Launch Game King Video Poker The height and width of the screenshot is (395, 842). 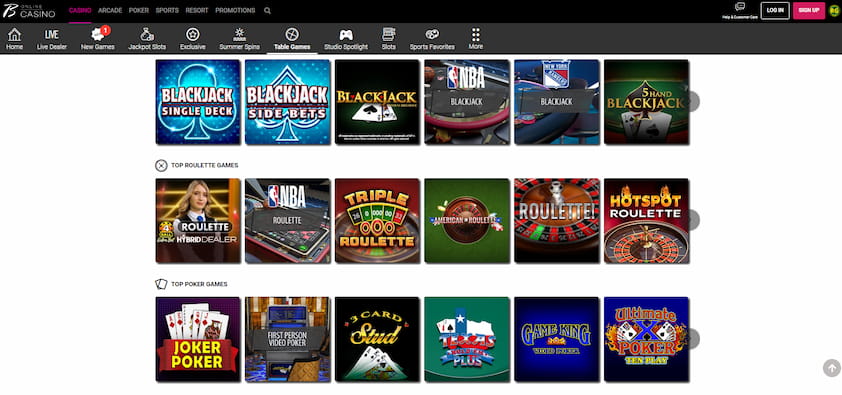pyautogui.click(x=556, y=339)
